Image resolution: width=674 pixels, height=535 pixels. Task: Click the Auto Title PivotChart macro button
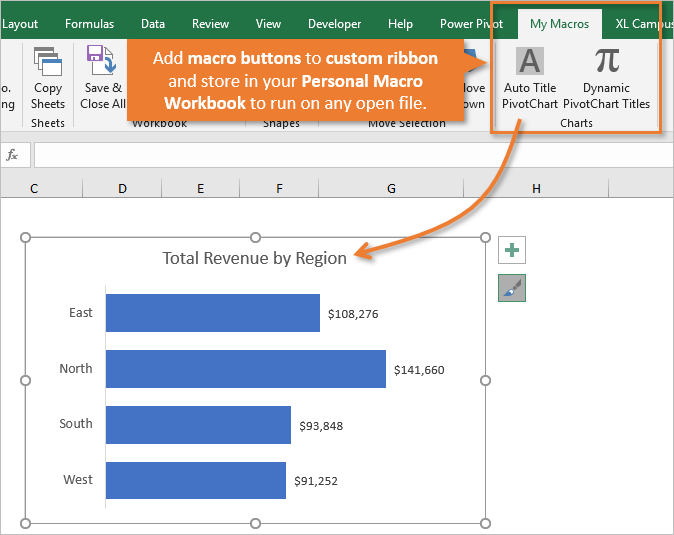(x=530, y=78)
